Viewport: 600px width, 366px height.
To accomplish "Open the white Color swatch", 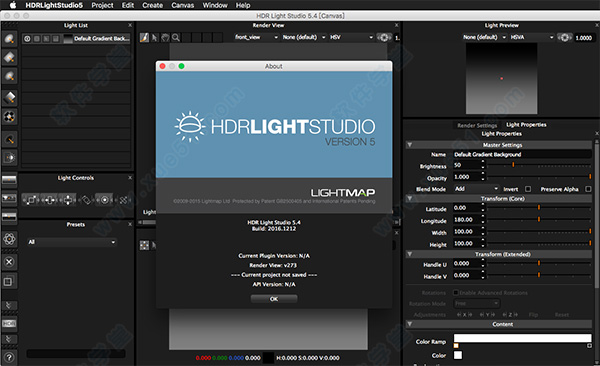I will point(458,355).
